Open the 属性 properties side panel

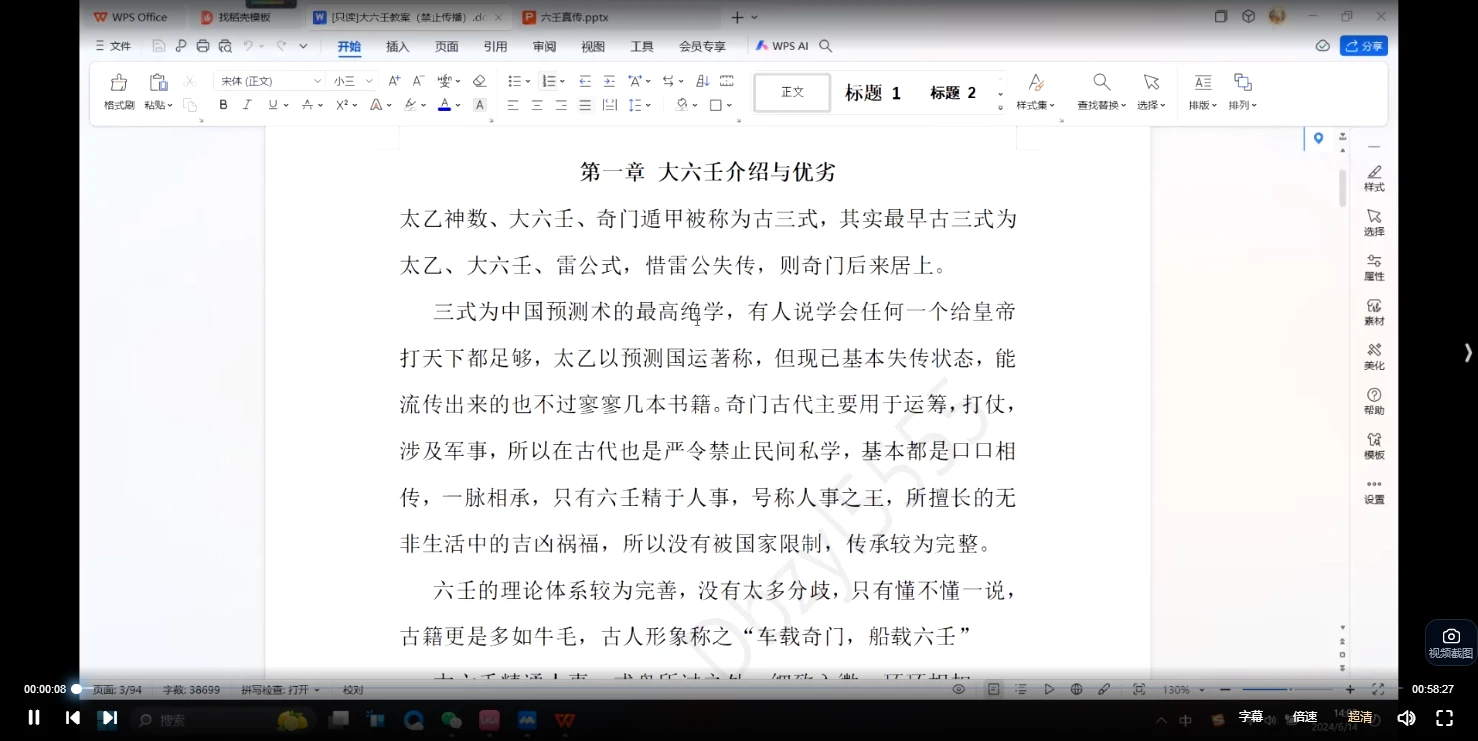pyautogui.click(x=1374, y=268)
